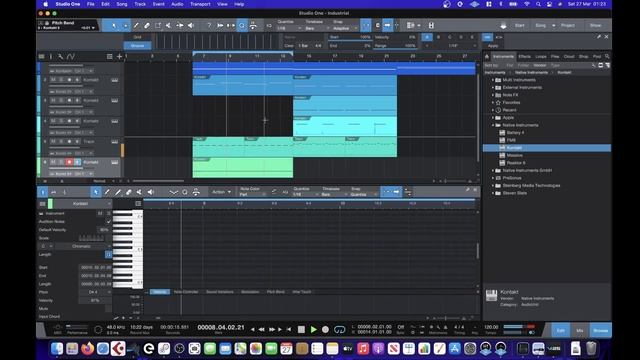Switch to the Effects browser tab
The image size is (640, 360).
[524, 56]
